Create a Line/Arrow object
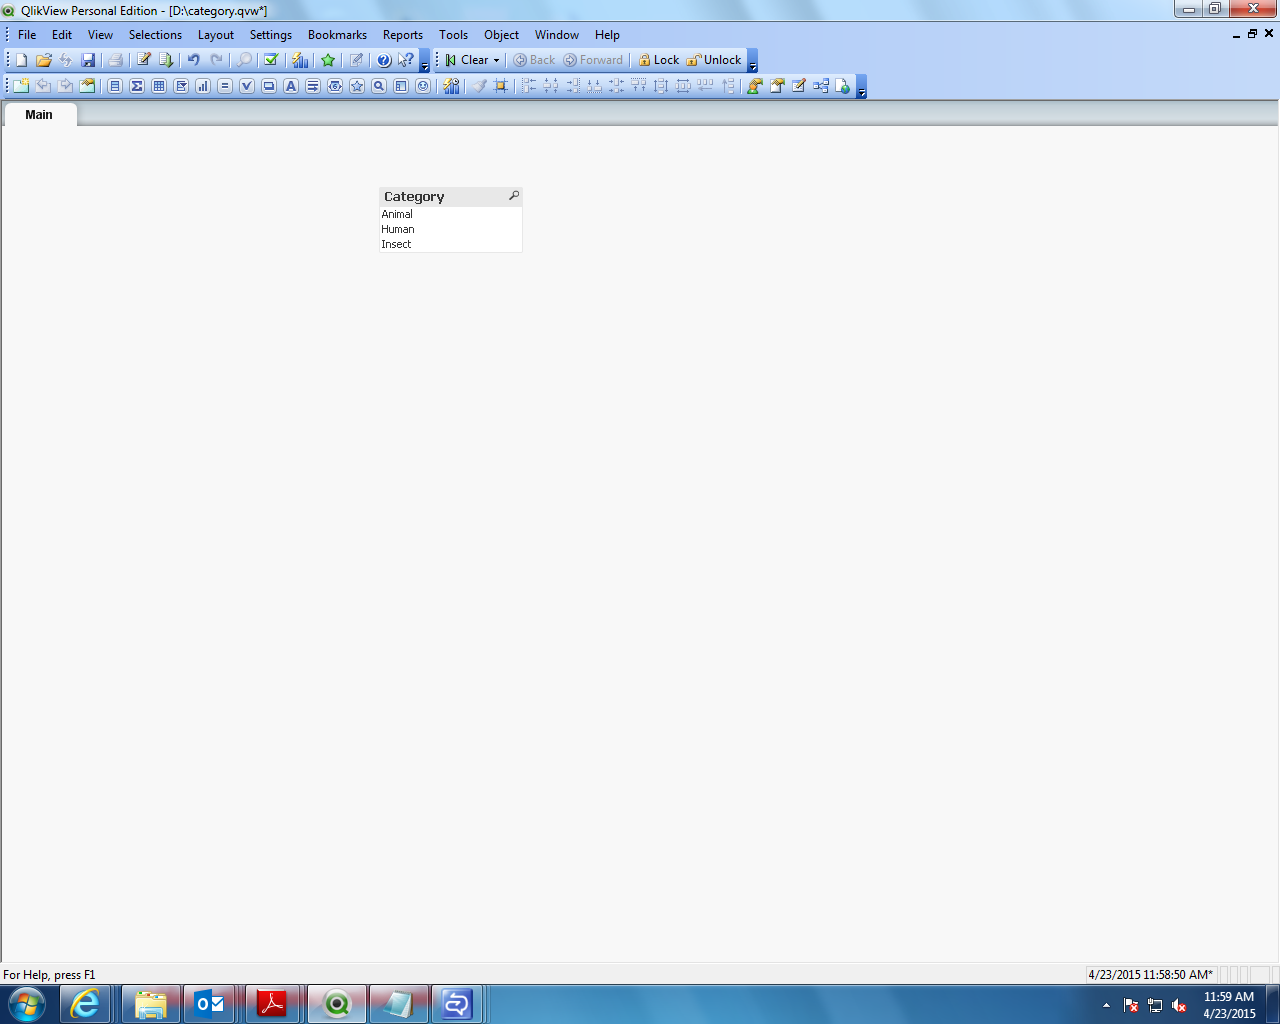1280x1024 pixels. (313, 86)
